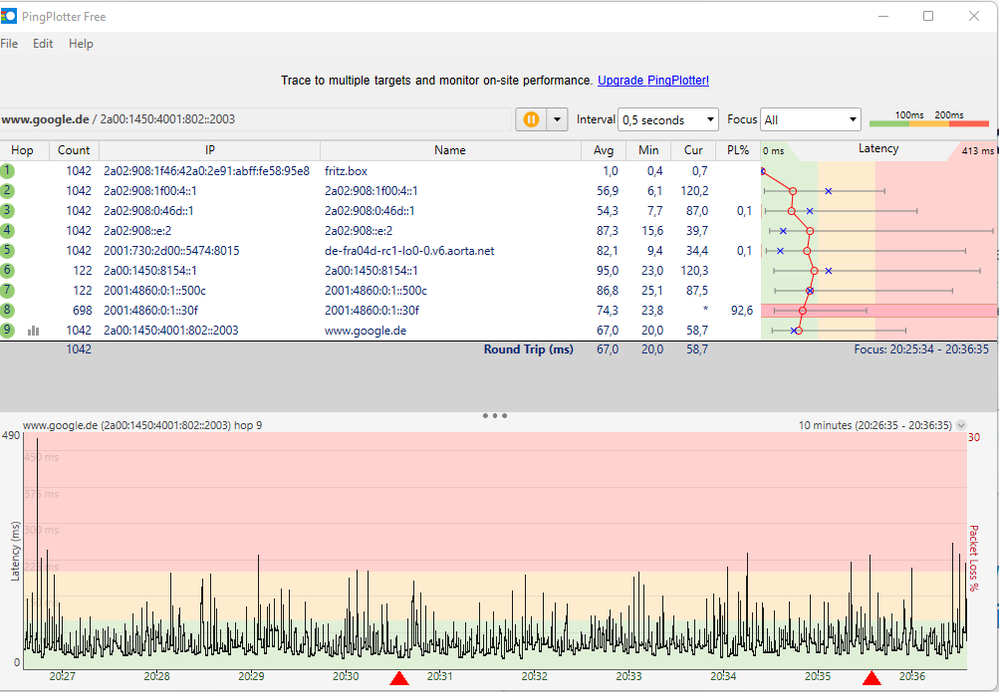This screenshot has width=999, height=692.
Task: Open the Edit menu
Action: (43, 44)
